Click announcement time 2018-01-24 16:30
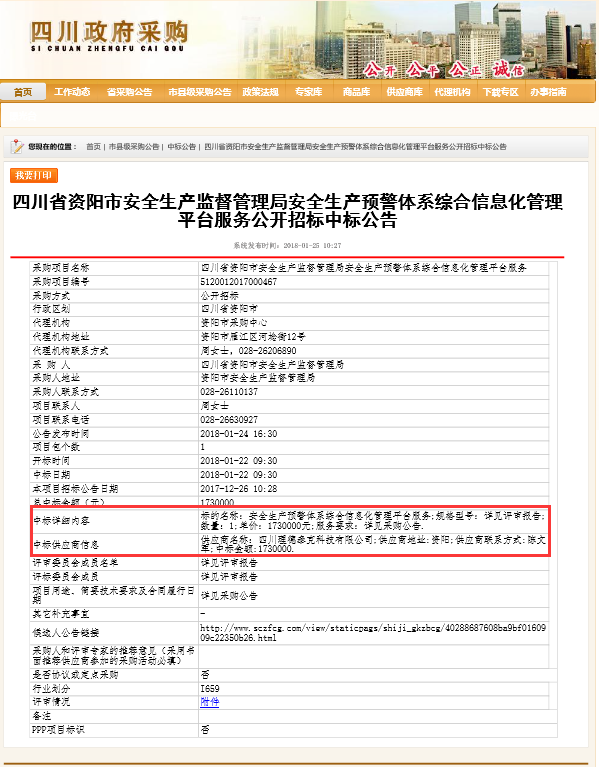The image size is (599, 767). [x=239, y=433]
